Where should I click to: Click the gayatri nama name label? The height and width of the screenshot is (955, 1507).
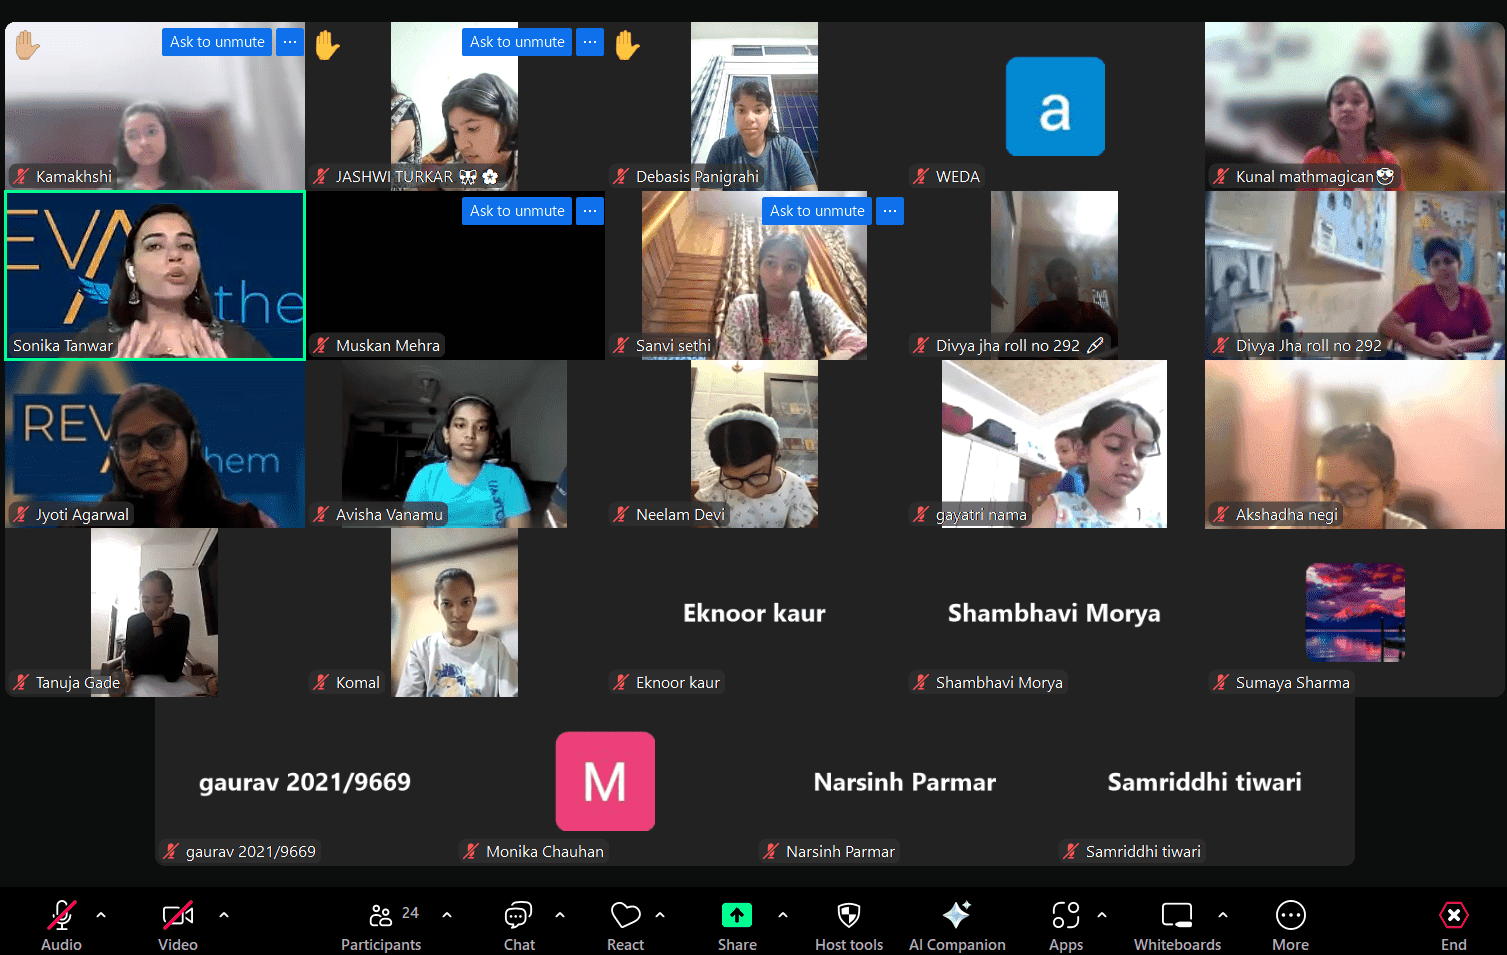point(981,515)
